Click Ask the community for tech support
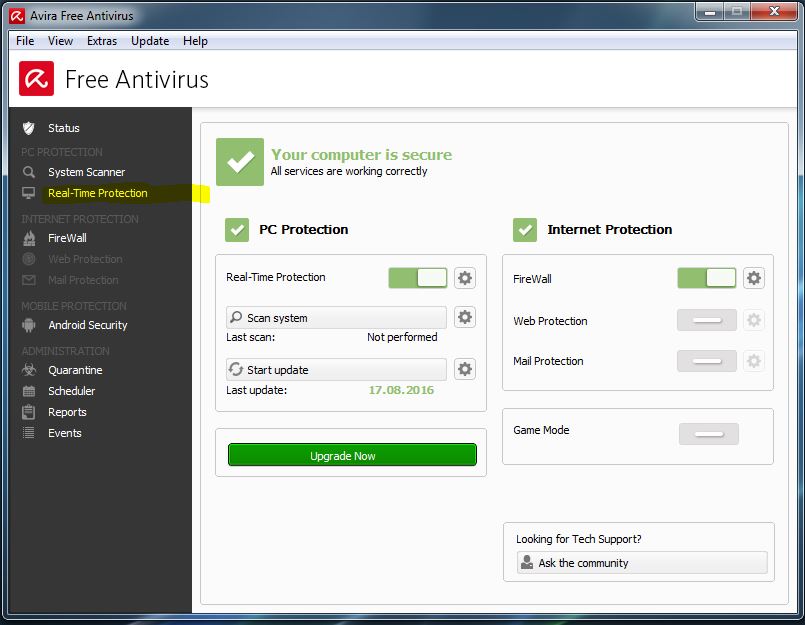This screenshot has width=805, height=625. point(640,562)
